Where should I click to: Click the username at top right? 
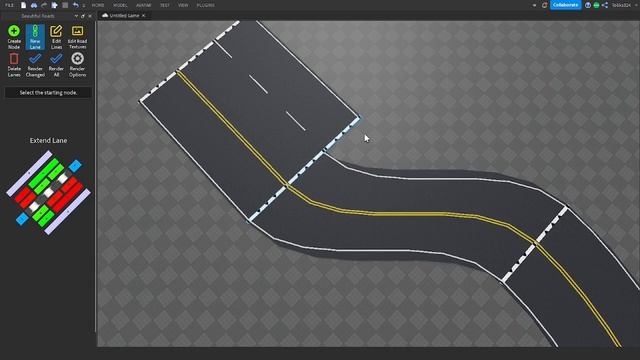tap(621, 5)
